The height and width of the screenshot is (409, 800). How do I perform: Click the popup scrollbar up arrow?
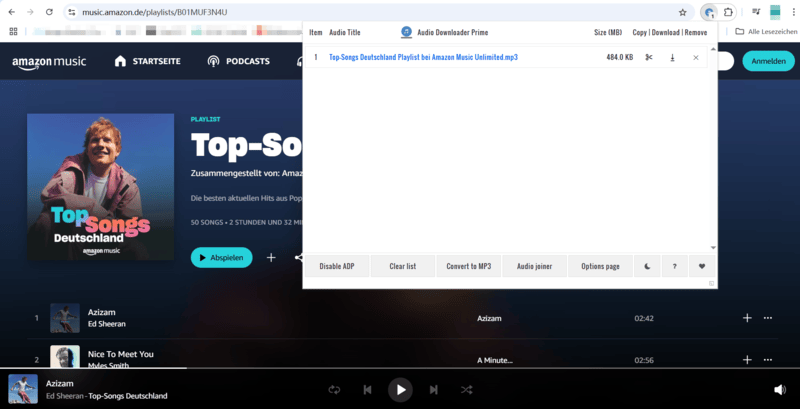(x=713, y=48)
